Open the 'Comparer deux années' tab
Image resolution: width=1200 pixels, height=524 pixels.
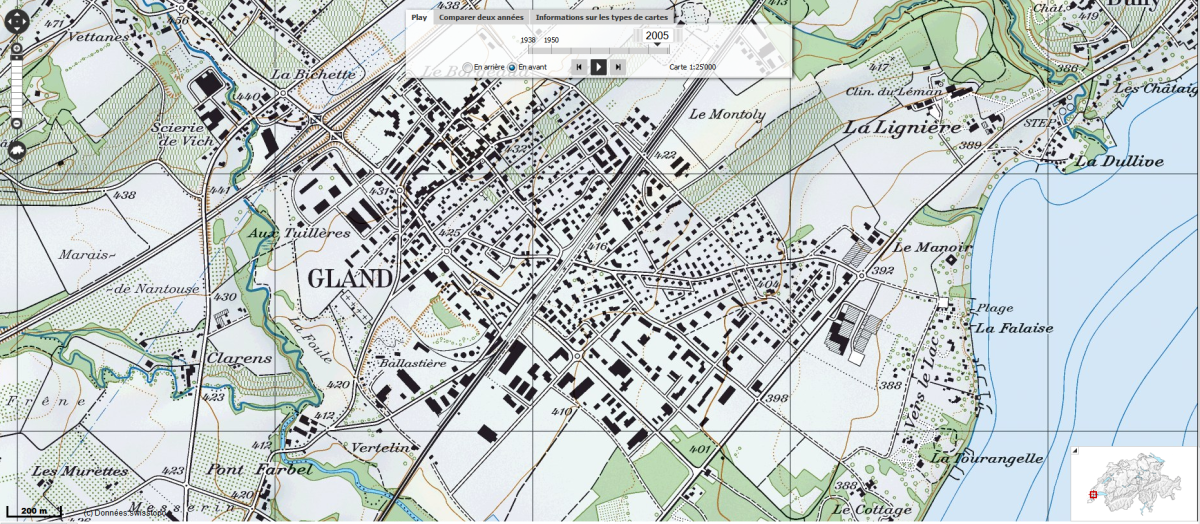(482, 17)
